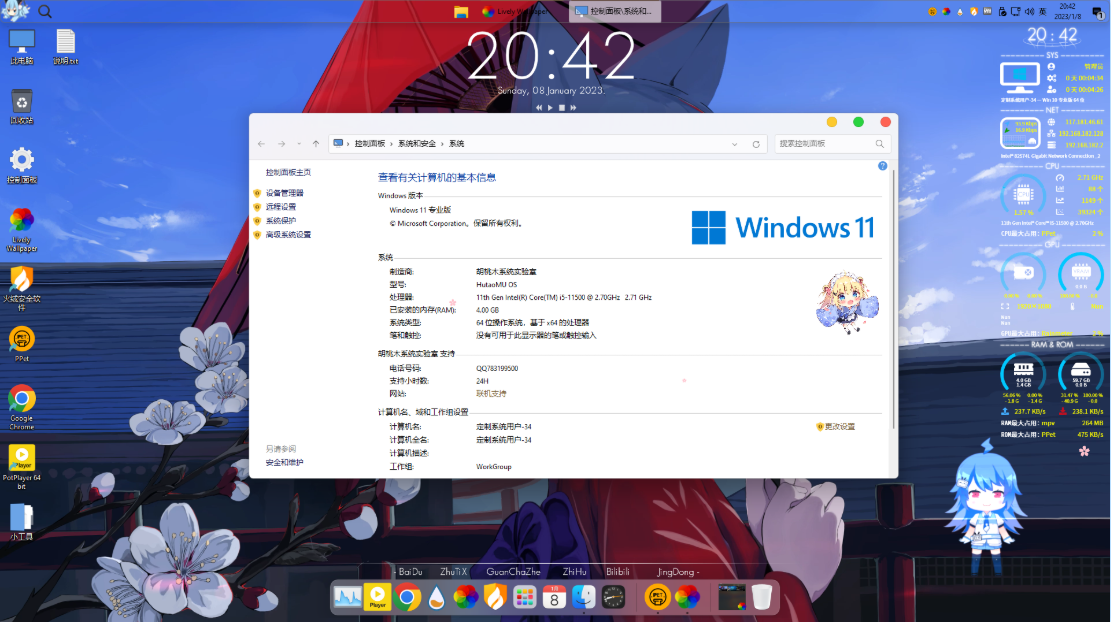Viewport: 1111px width, 622px height.
Task: Open the 联机支持 website link
Action: 491,393
